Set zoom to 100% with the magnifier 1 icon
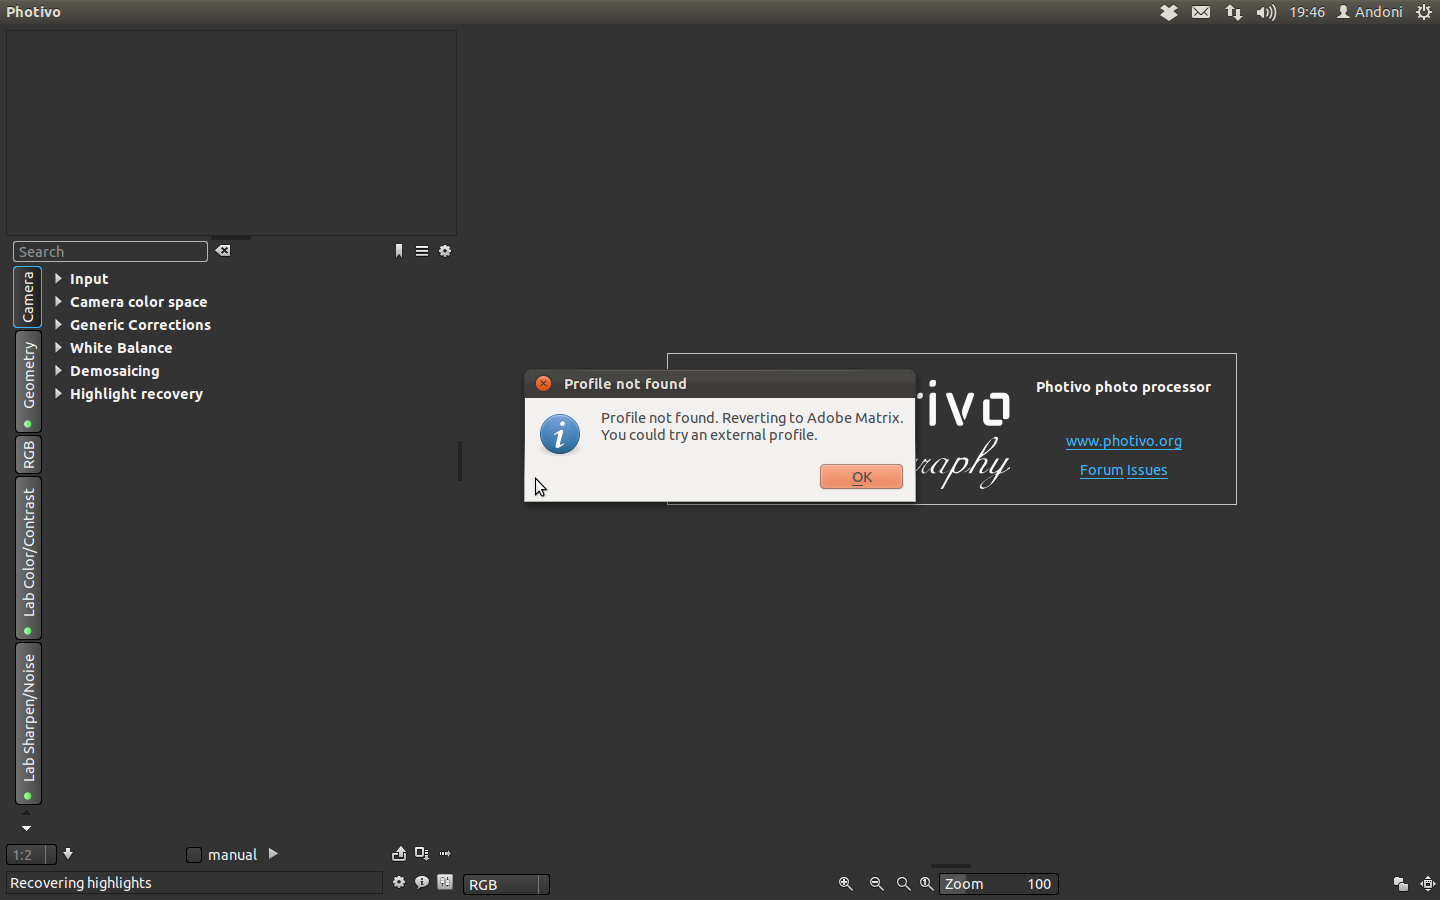Viewport: 1440px width, 900px height. 927,884
